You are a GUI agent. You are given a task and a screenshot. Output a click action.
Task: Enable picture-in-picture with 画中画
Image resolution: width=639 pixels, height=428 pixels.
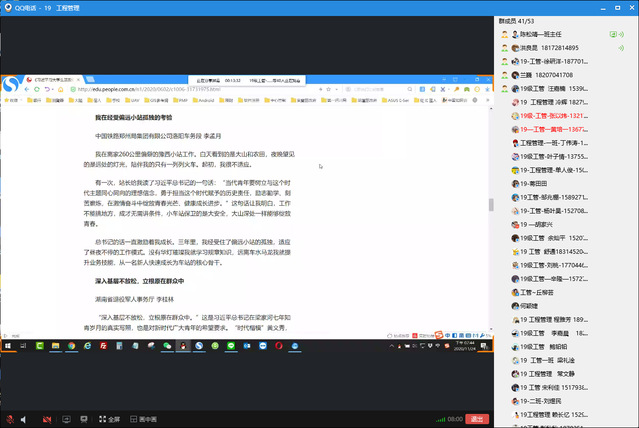pyautogui.click(x=143, y=419)
